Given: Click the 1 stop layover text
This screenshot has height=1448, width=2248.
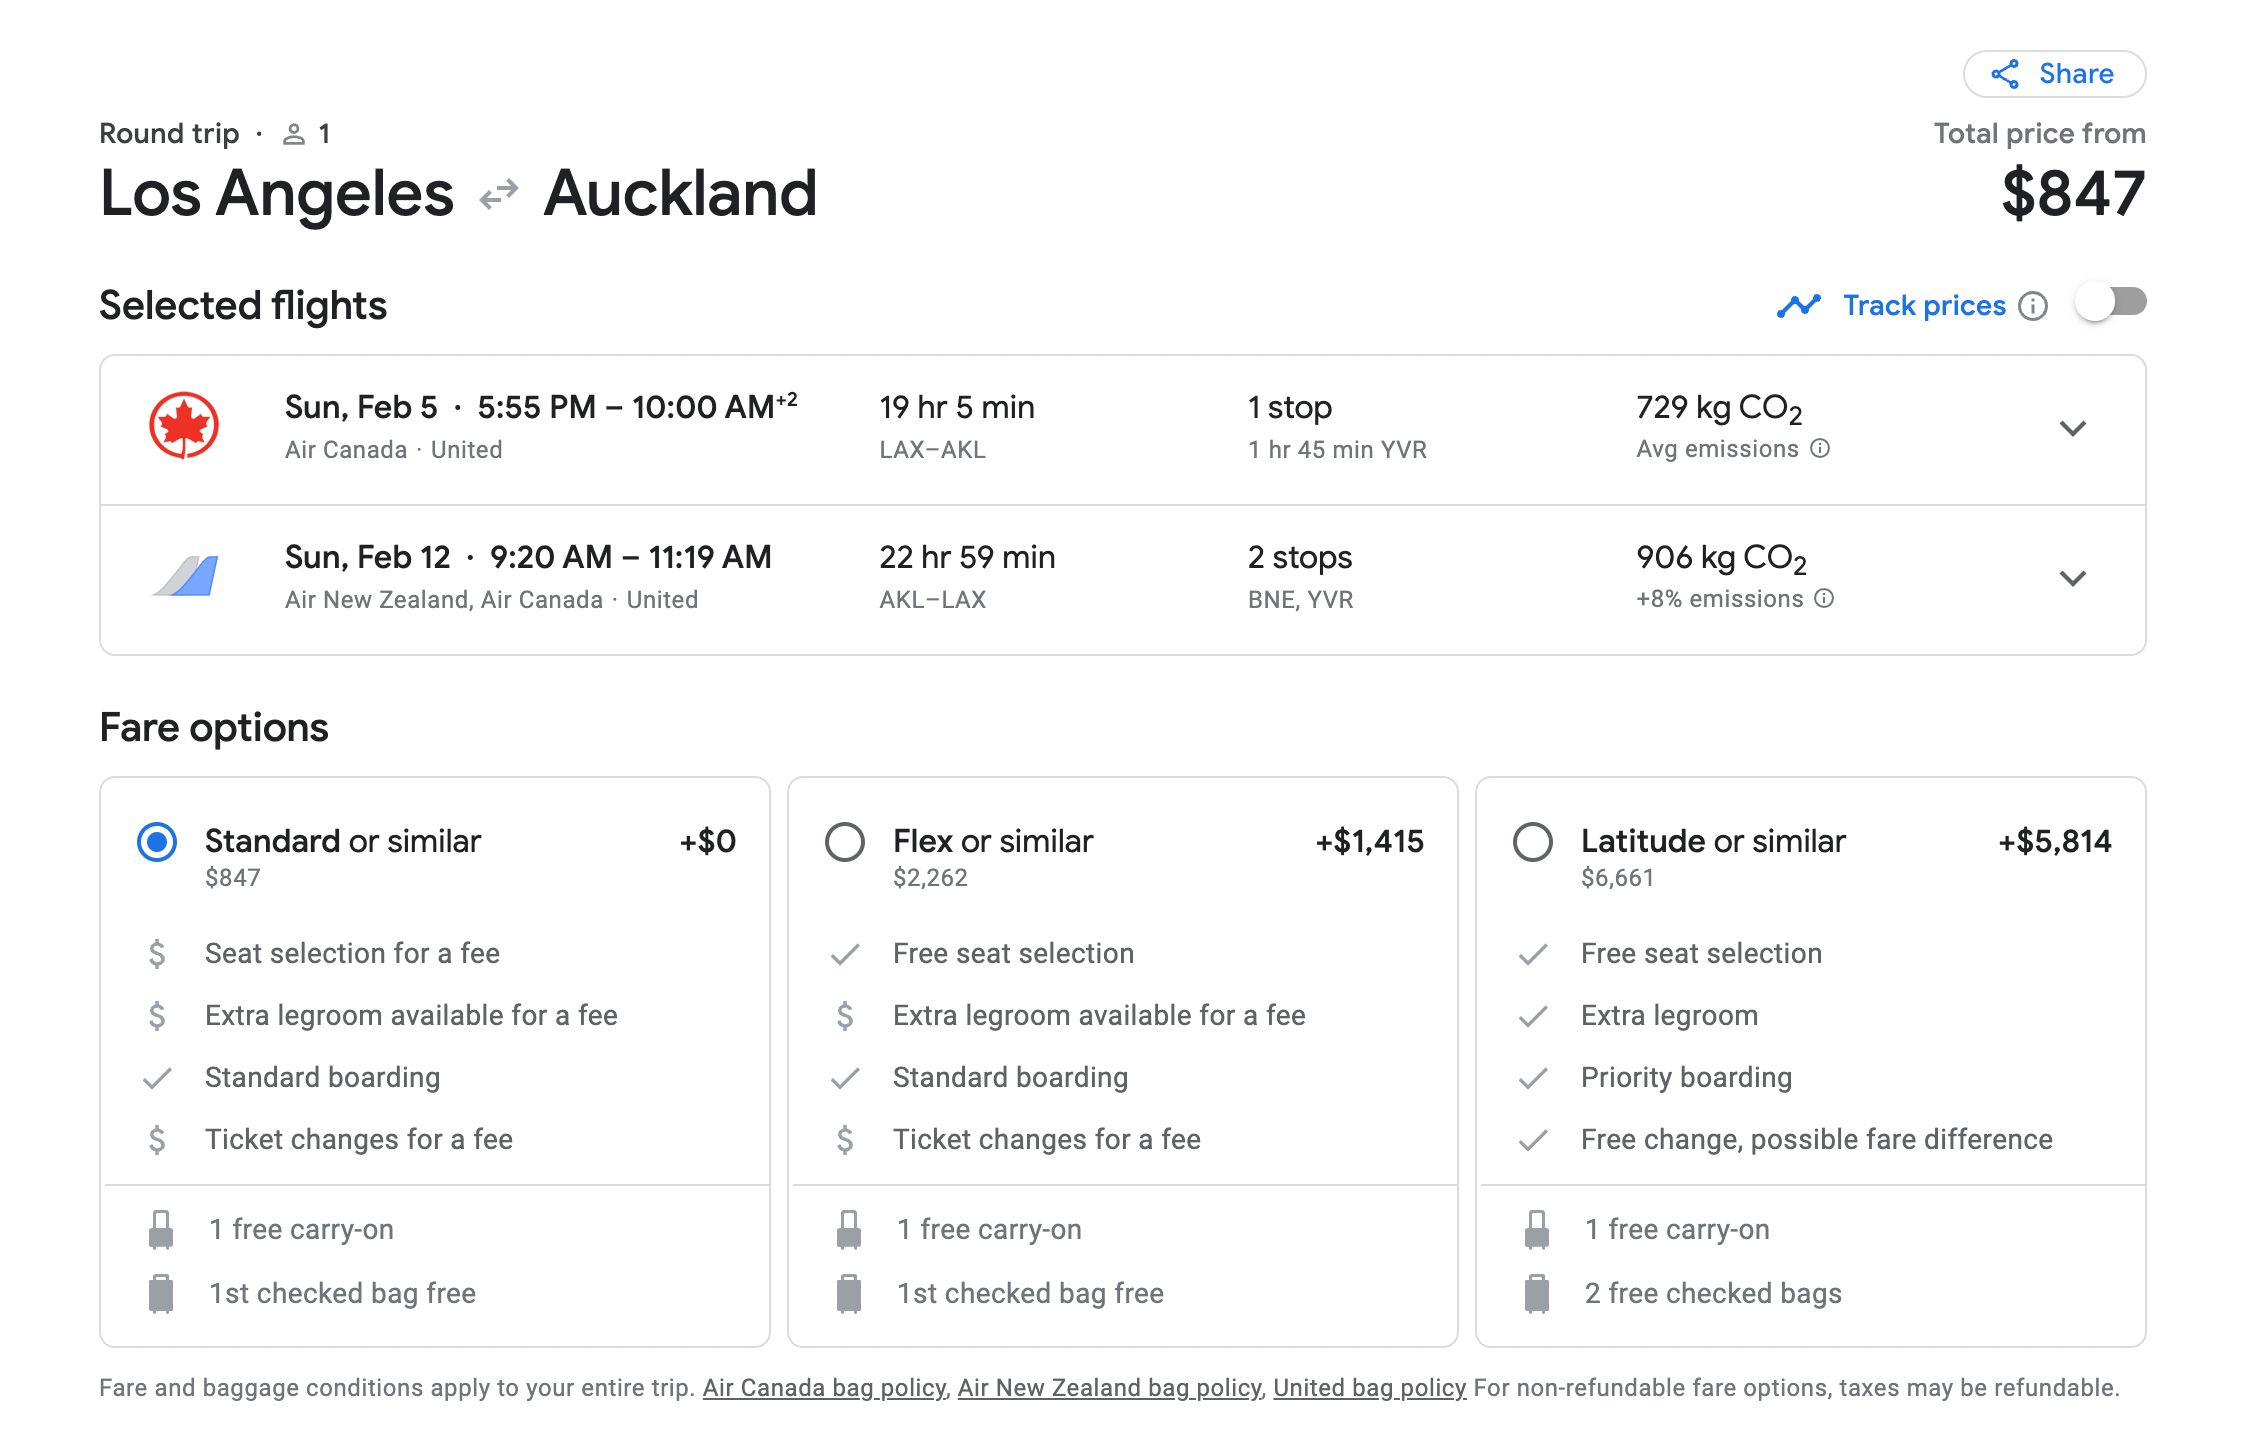Looking at the screenshot, I should [x=1290, y=407].
